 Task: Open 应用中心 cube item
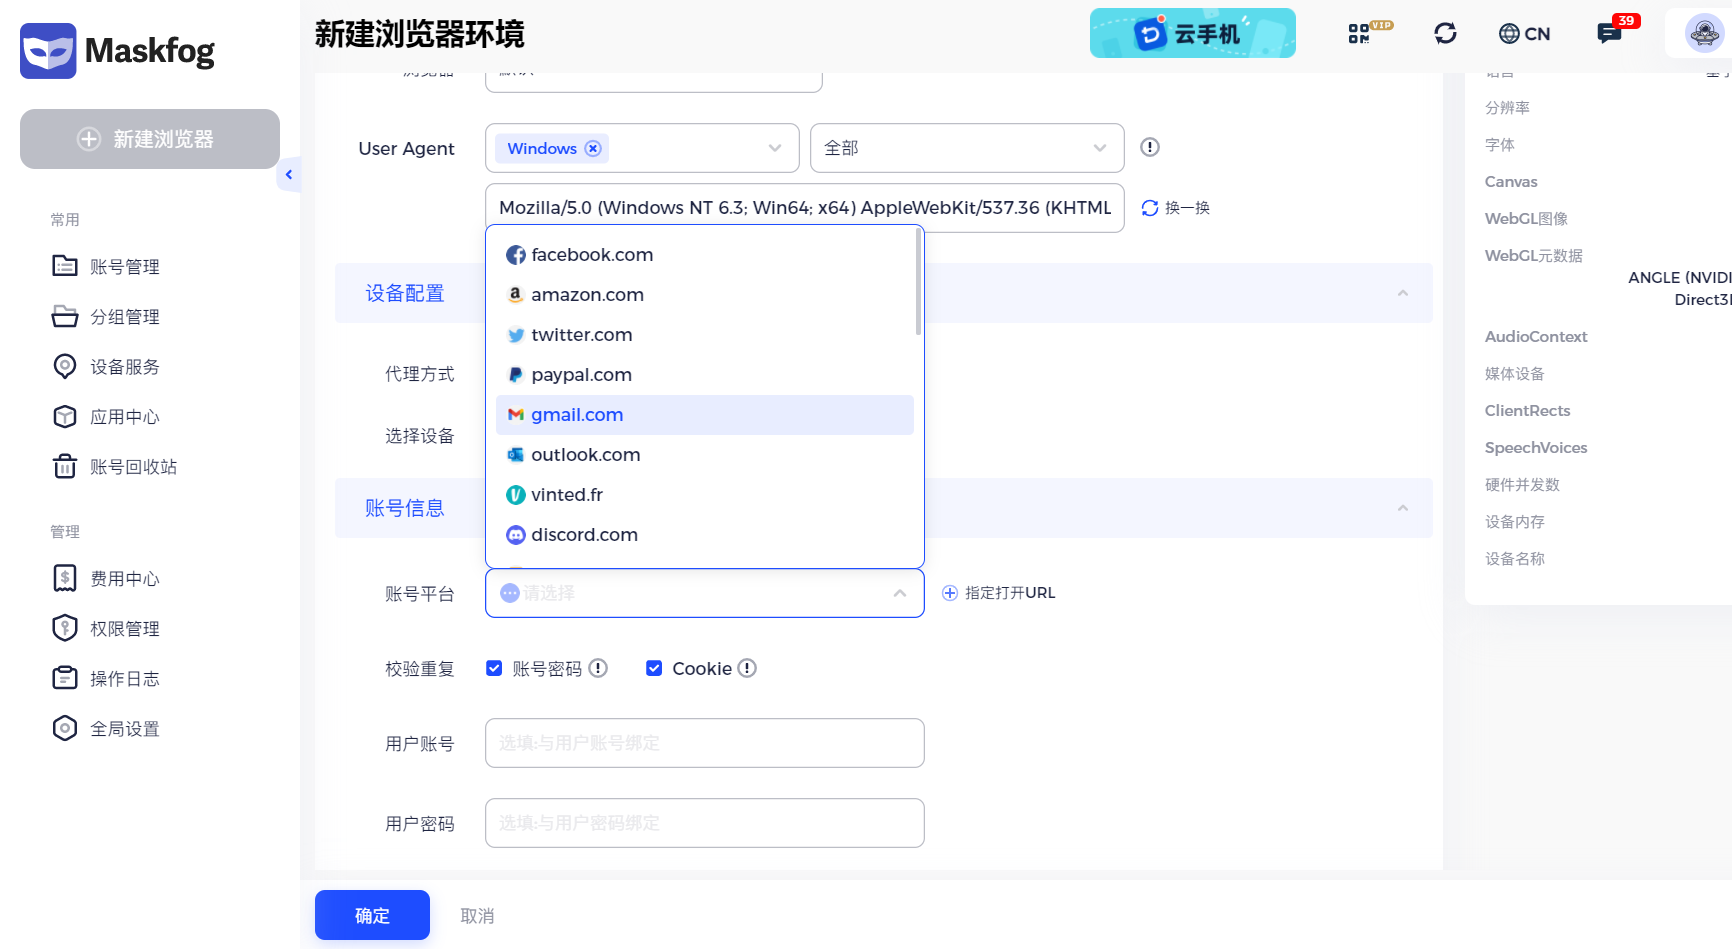point(105,416)
